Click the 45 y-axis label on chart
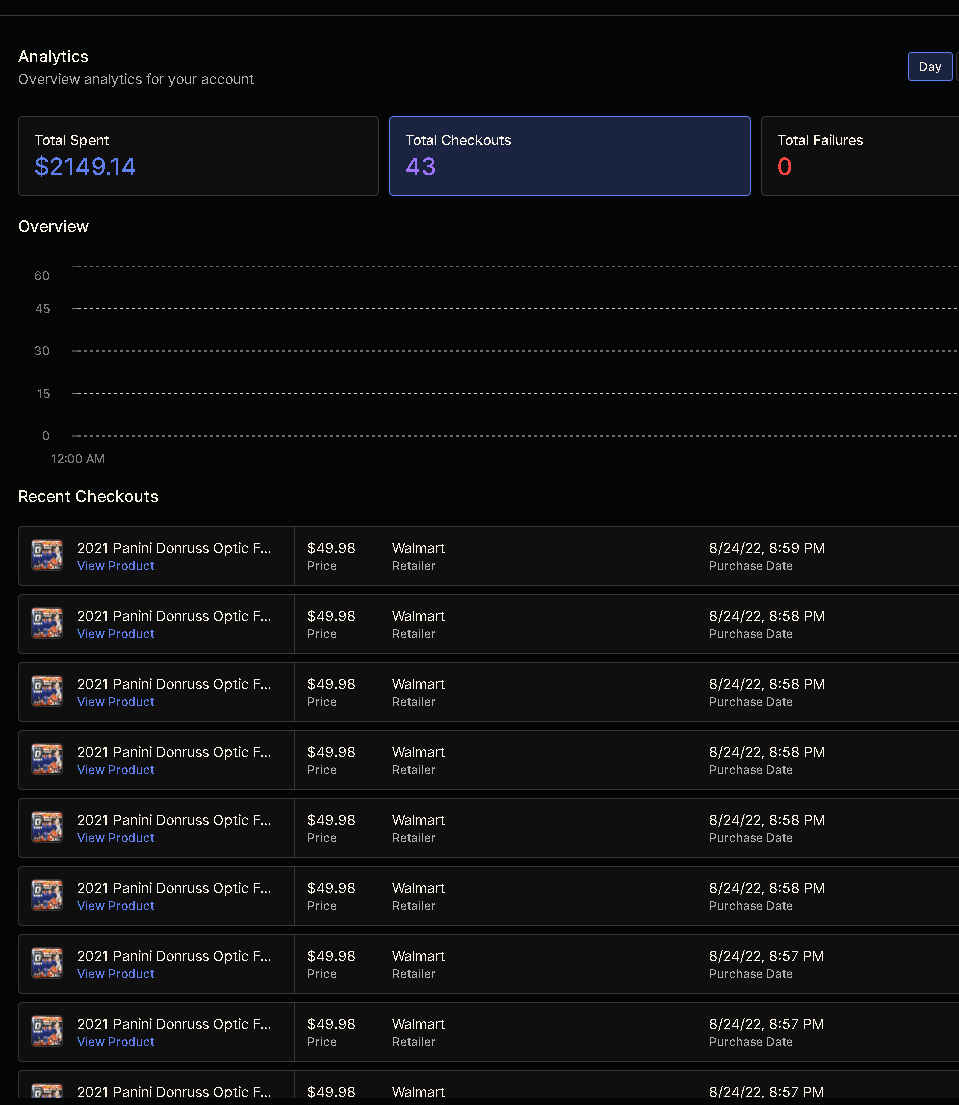959x1105 pixels. click(x=43, y=309)
